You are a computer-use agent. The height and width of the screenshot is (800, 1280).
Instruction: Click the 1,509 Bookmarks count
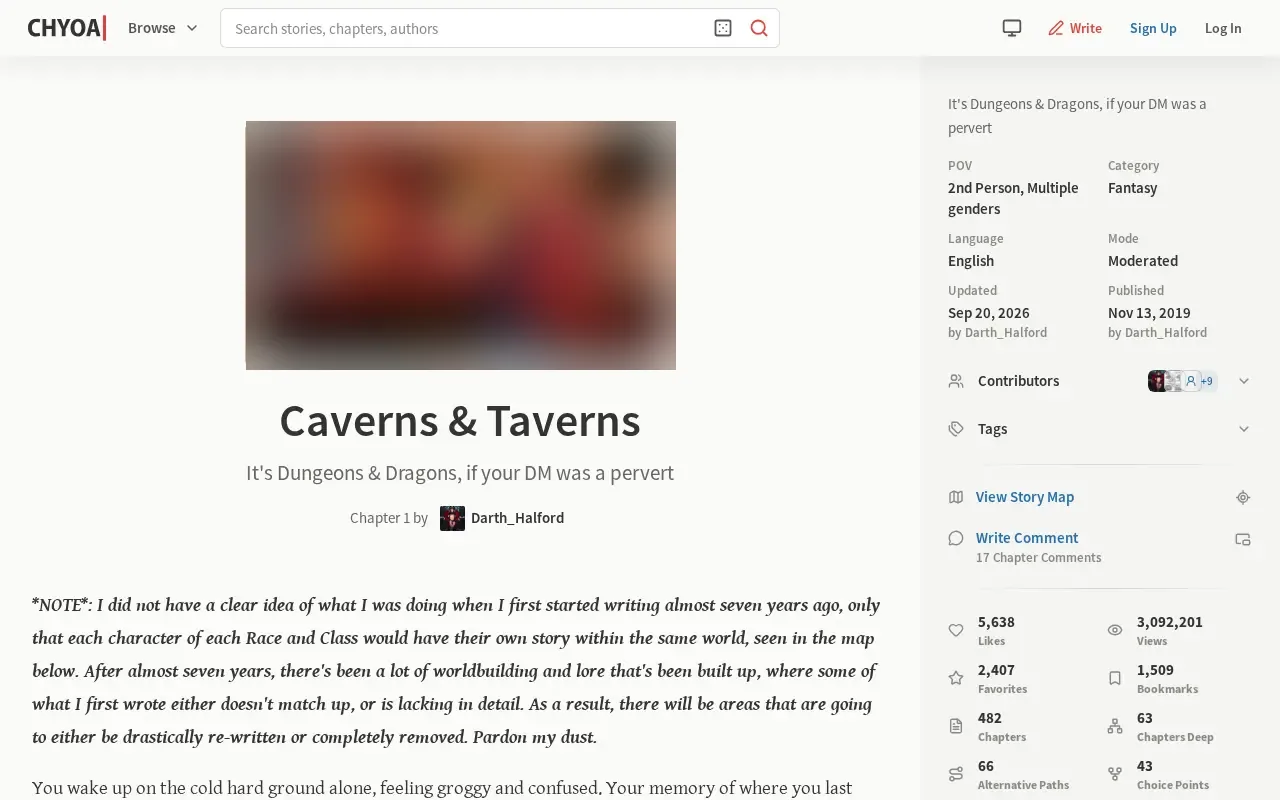pos(1155,670)
